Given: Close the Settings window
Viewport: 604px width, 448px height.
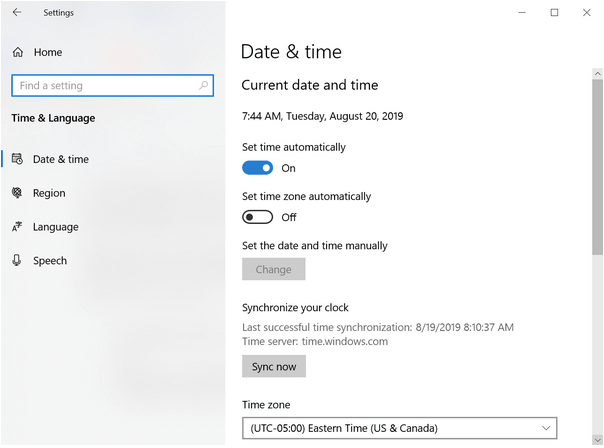Looking at the screenshot, I should 587,13.
